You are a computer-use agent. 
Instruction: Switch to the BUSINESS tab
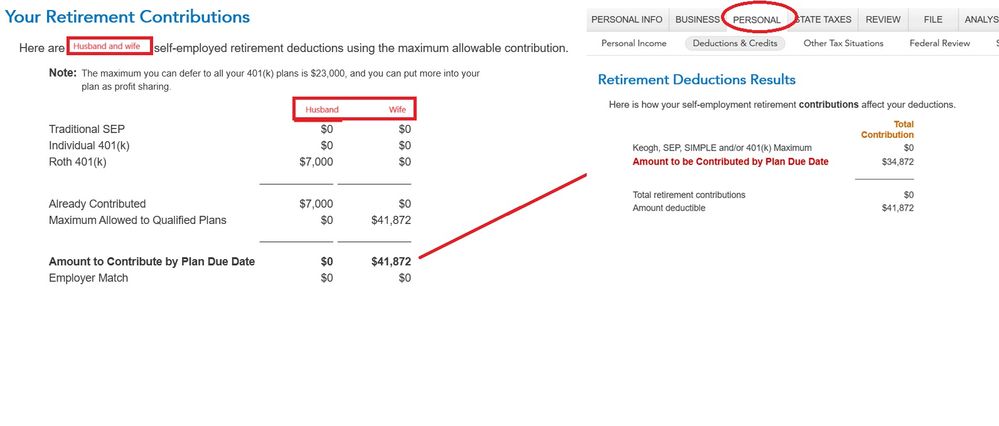tap(697, 19)
